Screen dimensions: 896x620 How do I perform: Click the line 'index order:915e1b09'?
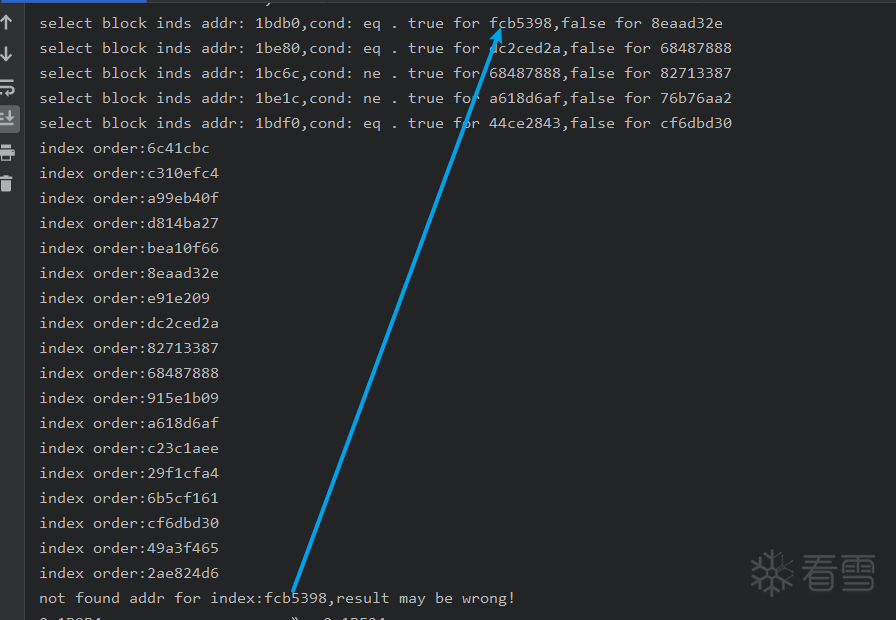coord(129,398)
